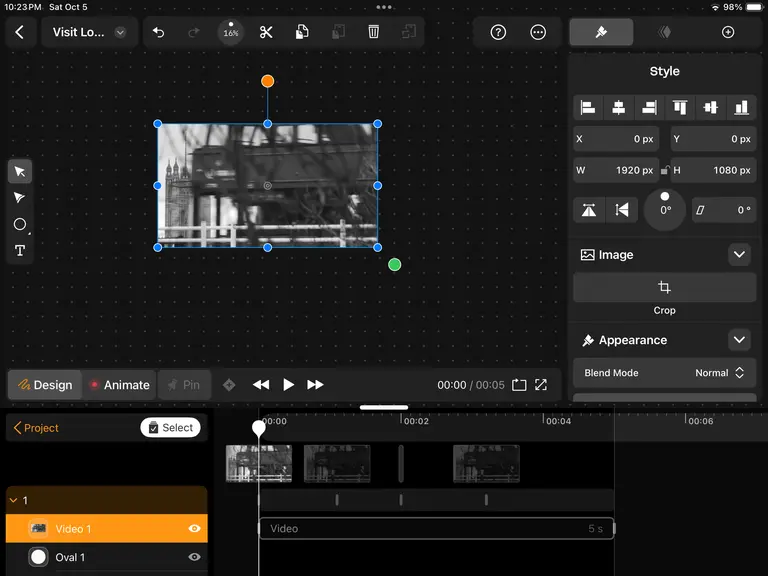Collapse the Appearance section
This screenshot has height=576, width=768.
(739, 340)
